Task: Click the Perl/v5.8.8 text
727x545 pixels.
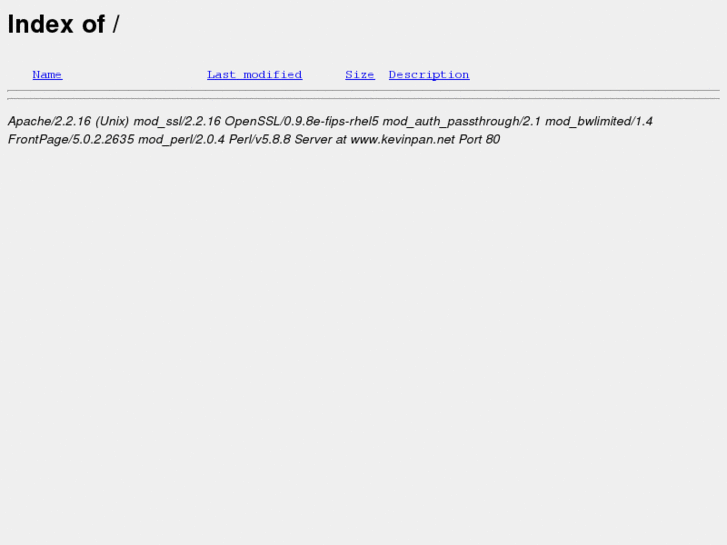Action: click(260, 140)
